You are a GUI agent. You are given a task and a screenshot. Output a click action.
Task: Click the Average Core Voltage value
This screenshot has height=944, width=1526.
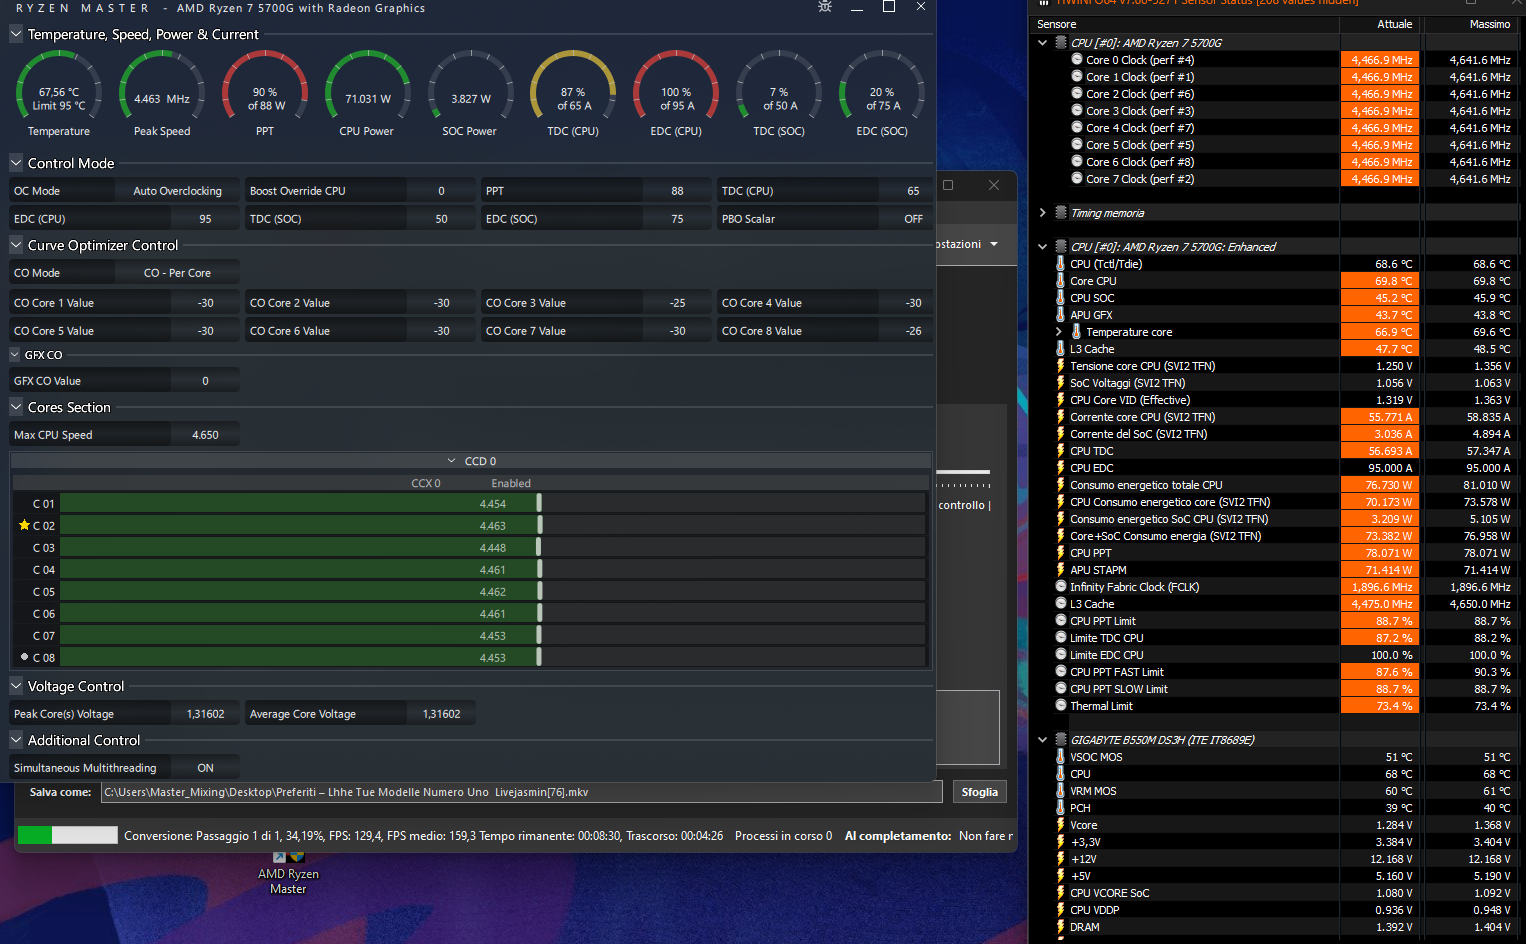click(441, 714)
